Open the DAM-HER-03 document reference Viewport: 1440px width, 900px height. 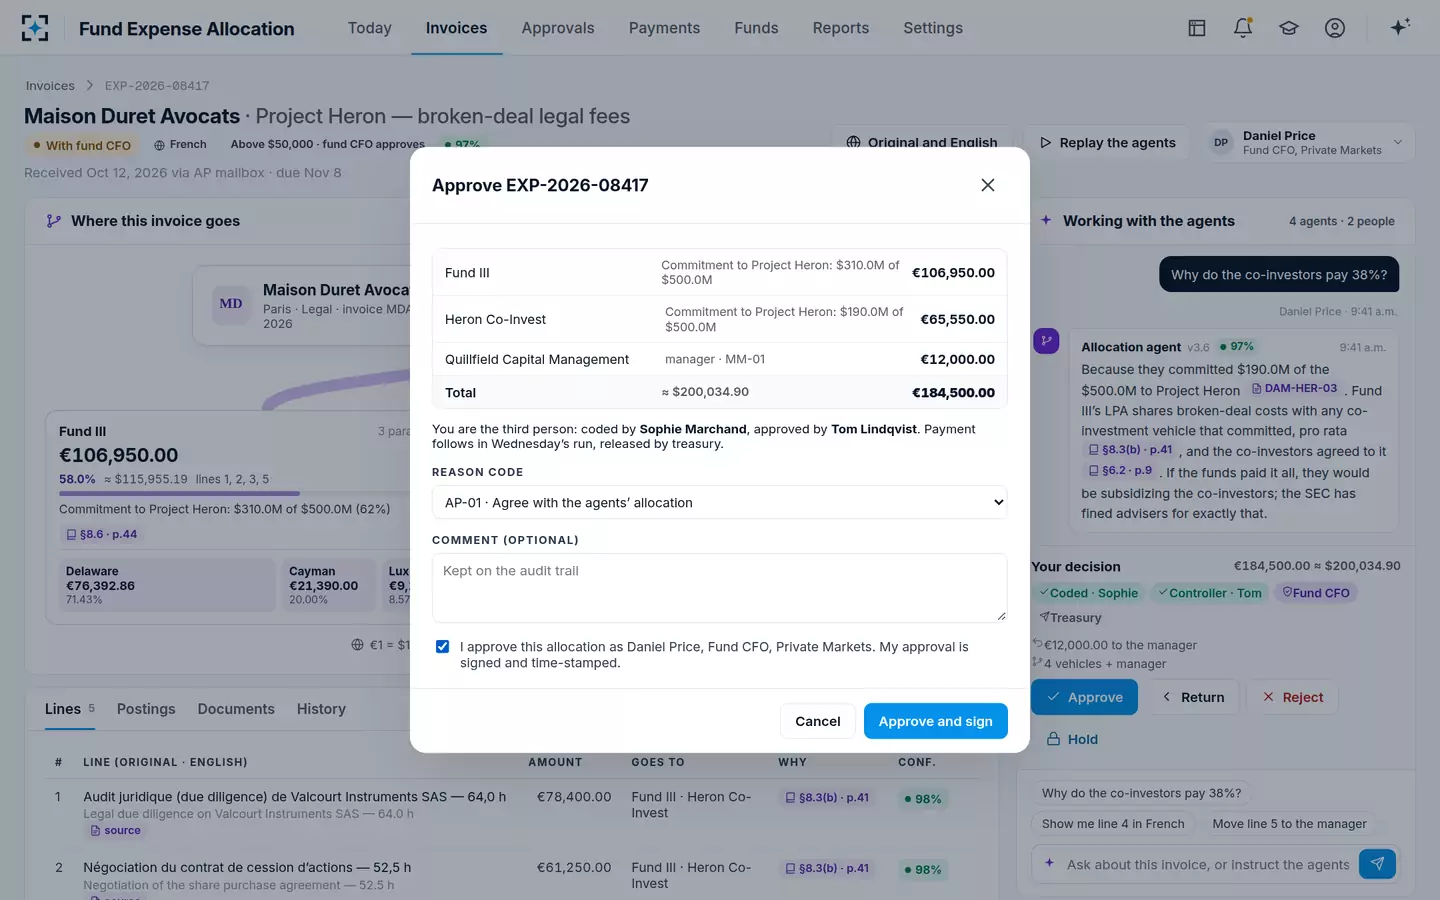pos(1294,389)
